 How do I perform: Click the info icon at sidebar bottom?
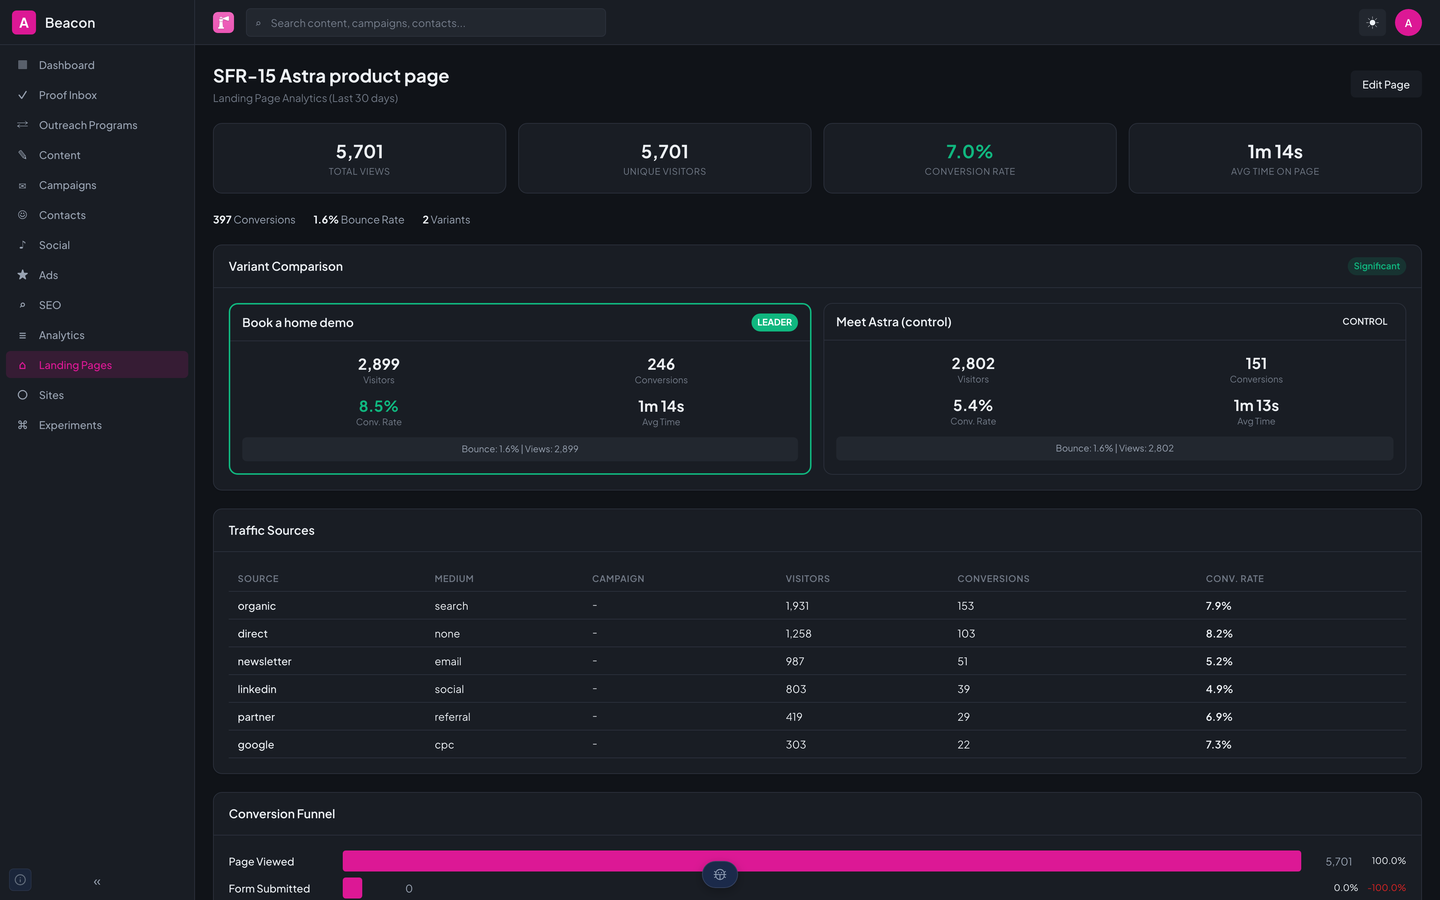click(20, 880)
